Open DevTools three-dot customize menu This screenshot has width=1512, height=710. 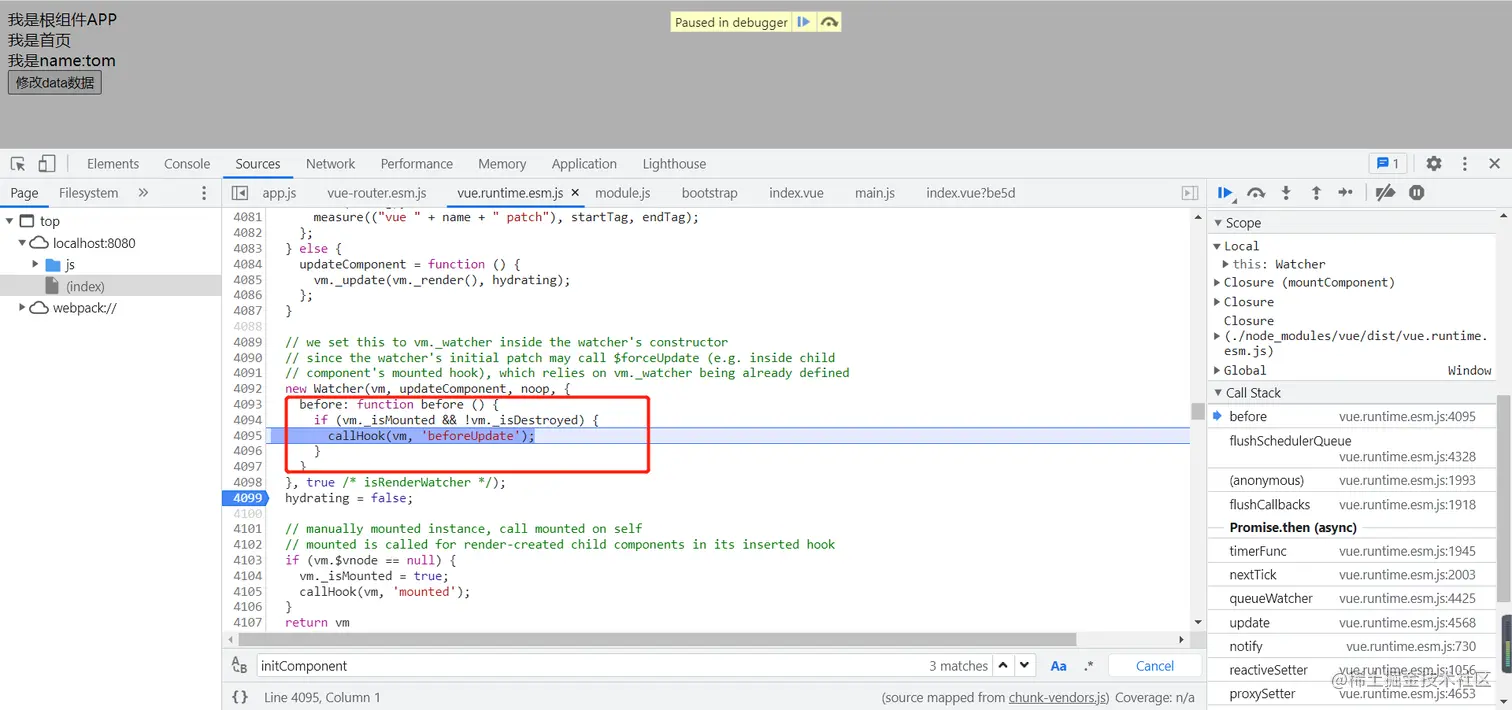click(x=1465, y=164)
